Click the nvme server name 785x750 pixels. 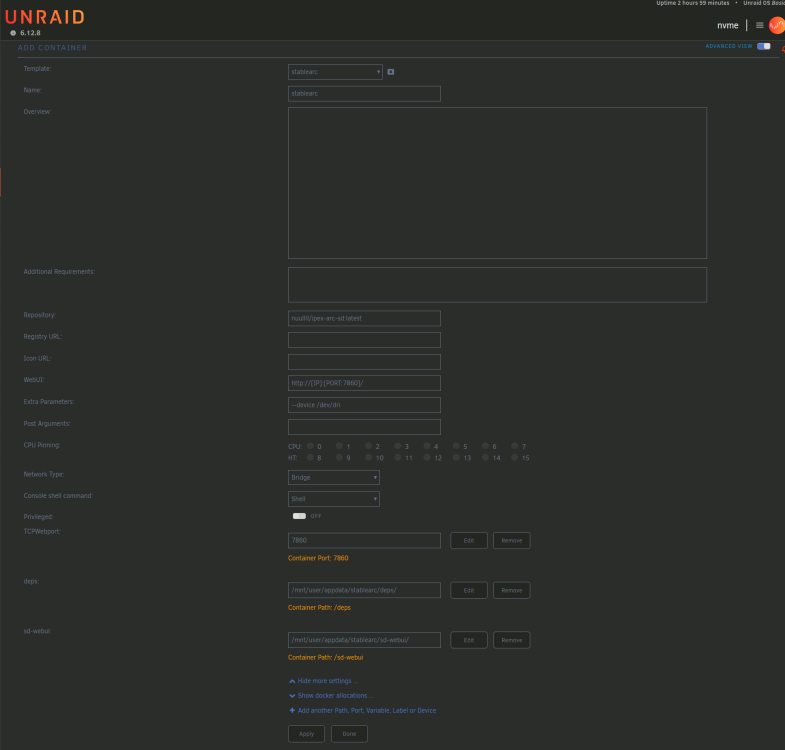727,26
